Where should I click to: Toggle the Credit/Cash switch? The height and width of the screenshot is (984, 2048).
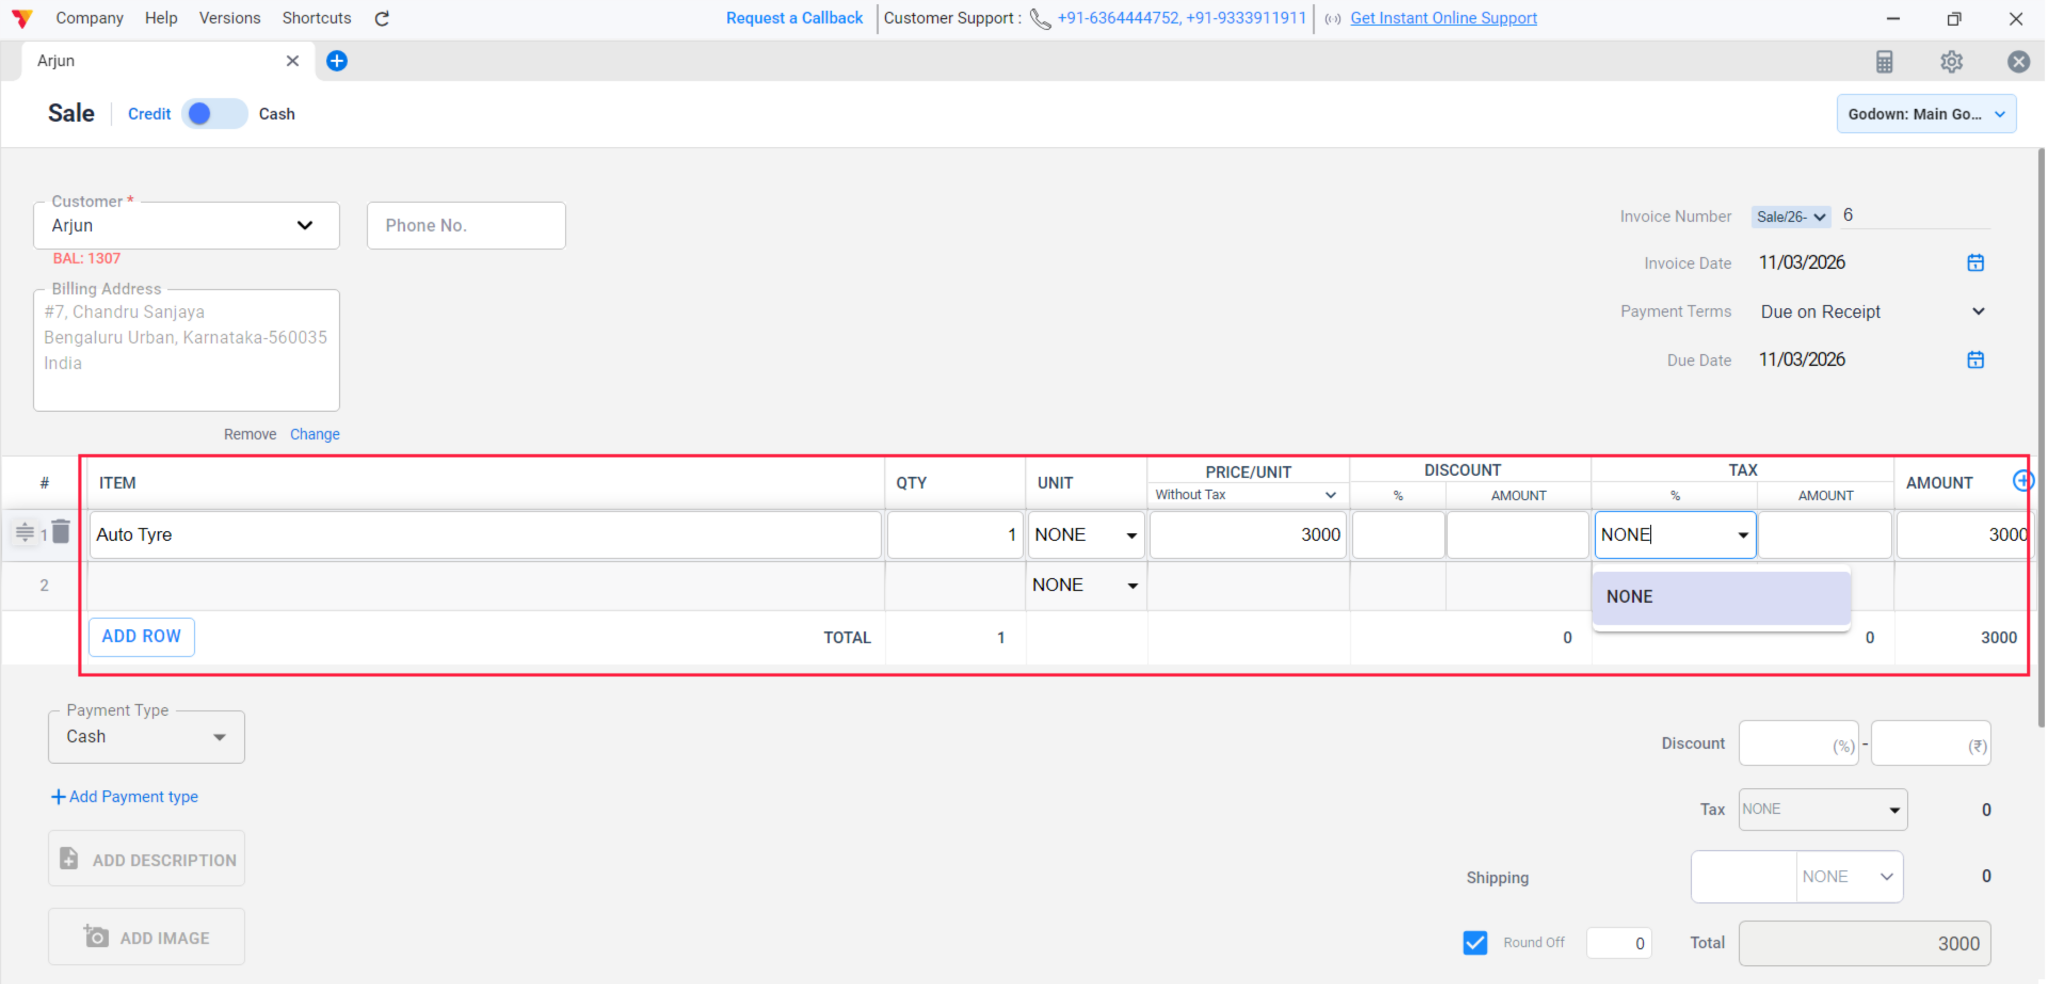click(214, 114)
